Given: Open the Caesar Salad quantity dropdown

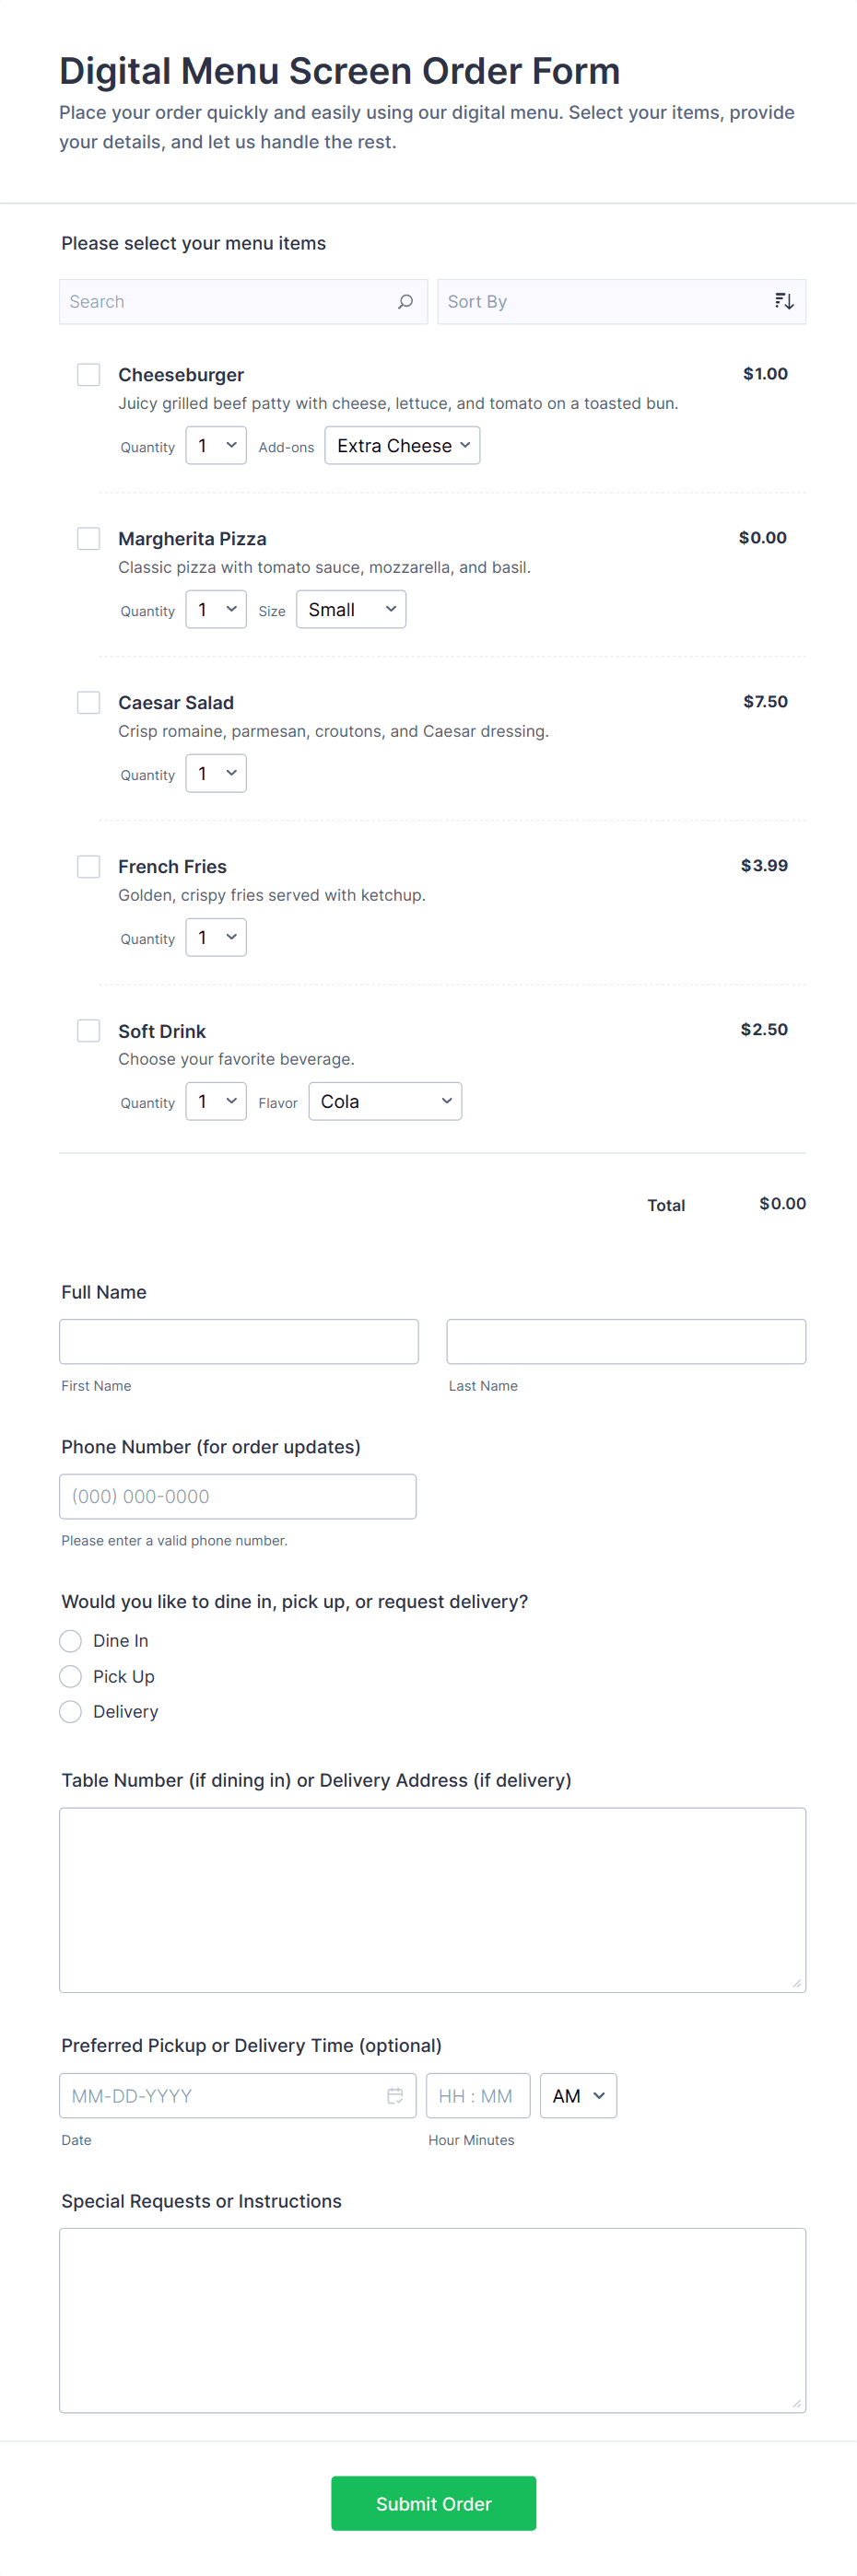Looking at the screenshot, I should pyautogui.click(x=216, y=774).
